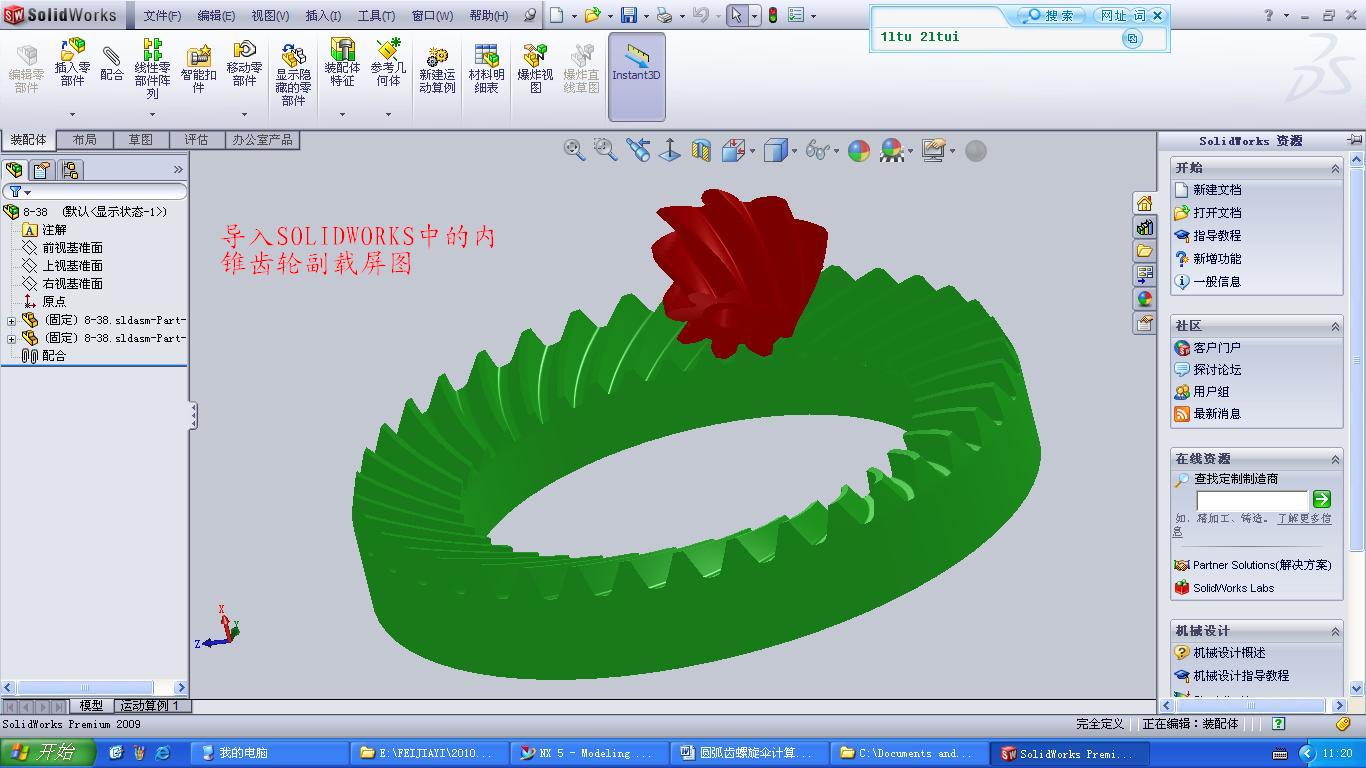This screenshot has width=1366, height=768.
Task: Select 上视基准面 plane in the tree
Action: [x=72, y=266]
